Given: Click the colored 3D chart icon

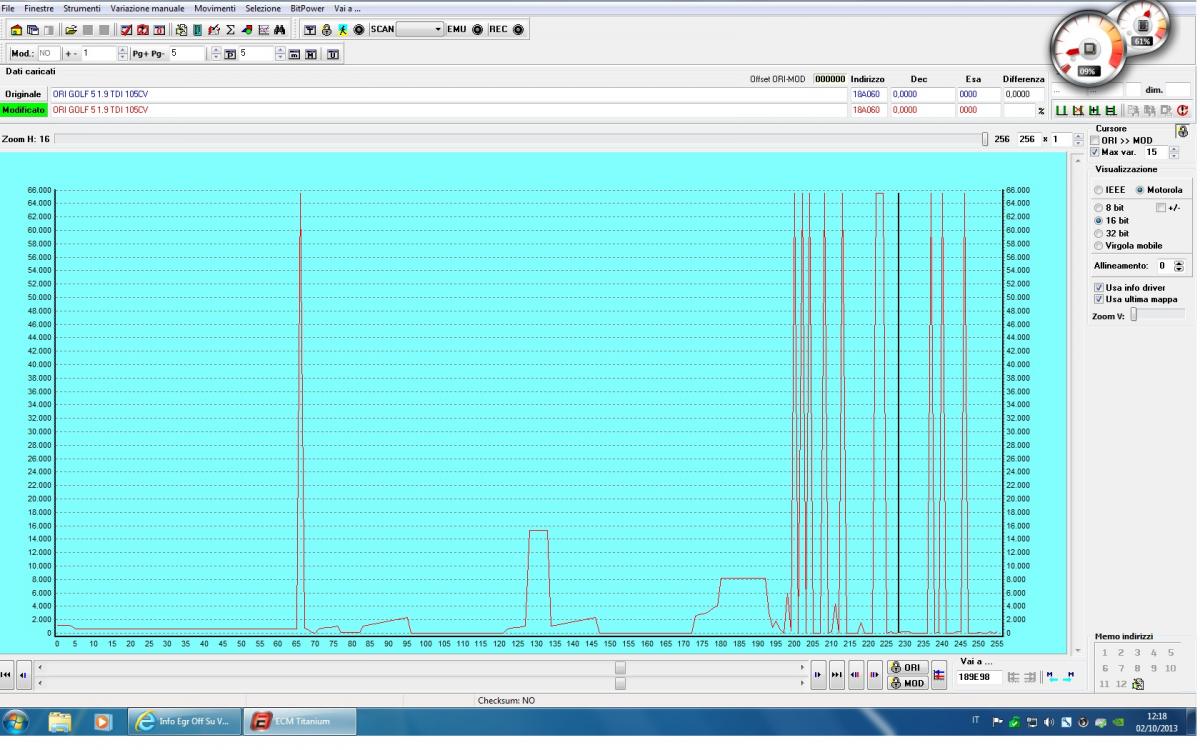Looking at the screenshot, I should point(247,30).
